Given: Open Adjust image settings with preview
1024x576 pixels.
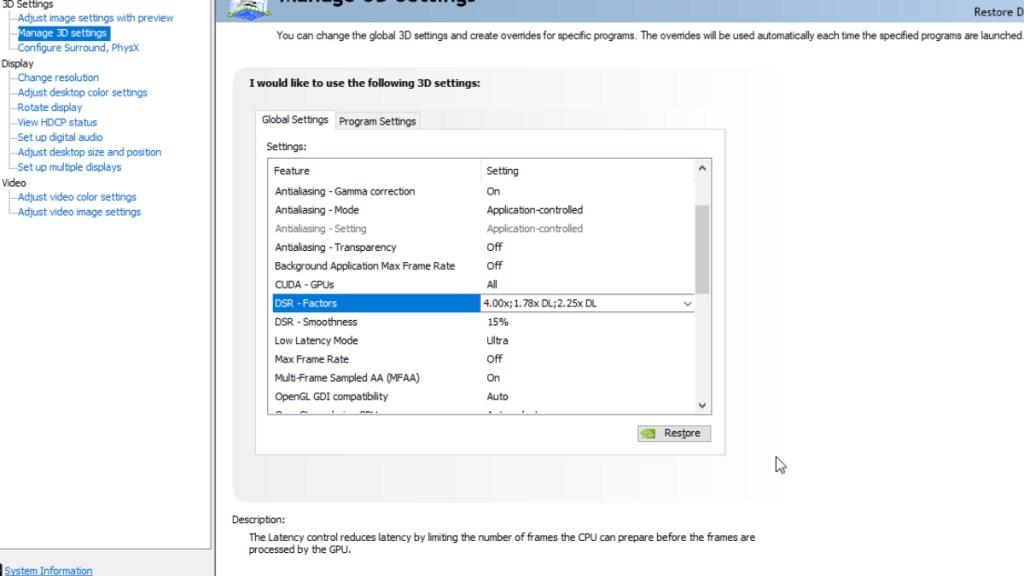Looking at the screenshot, I should pos(95,18).
